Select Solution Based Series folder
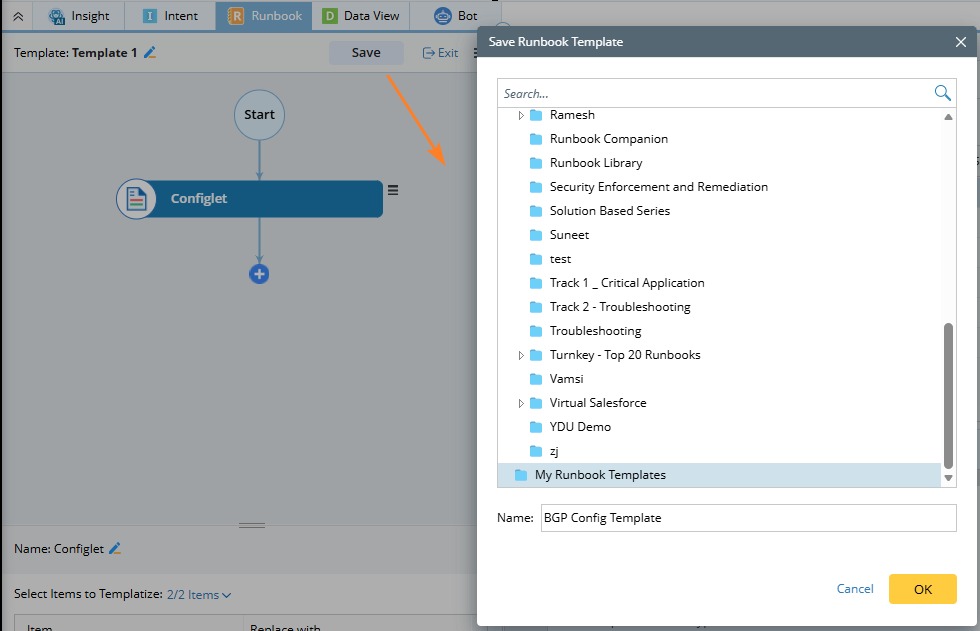 pyautogui.click(x=609, y=211)
